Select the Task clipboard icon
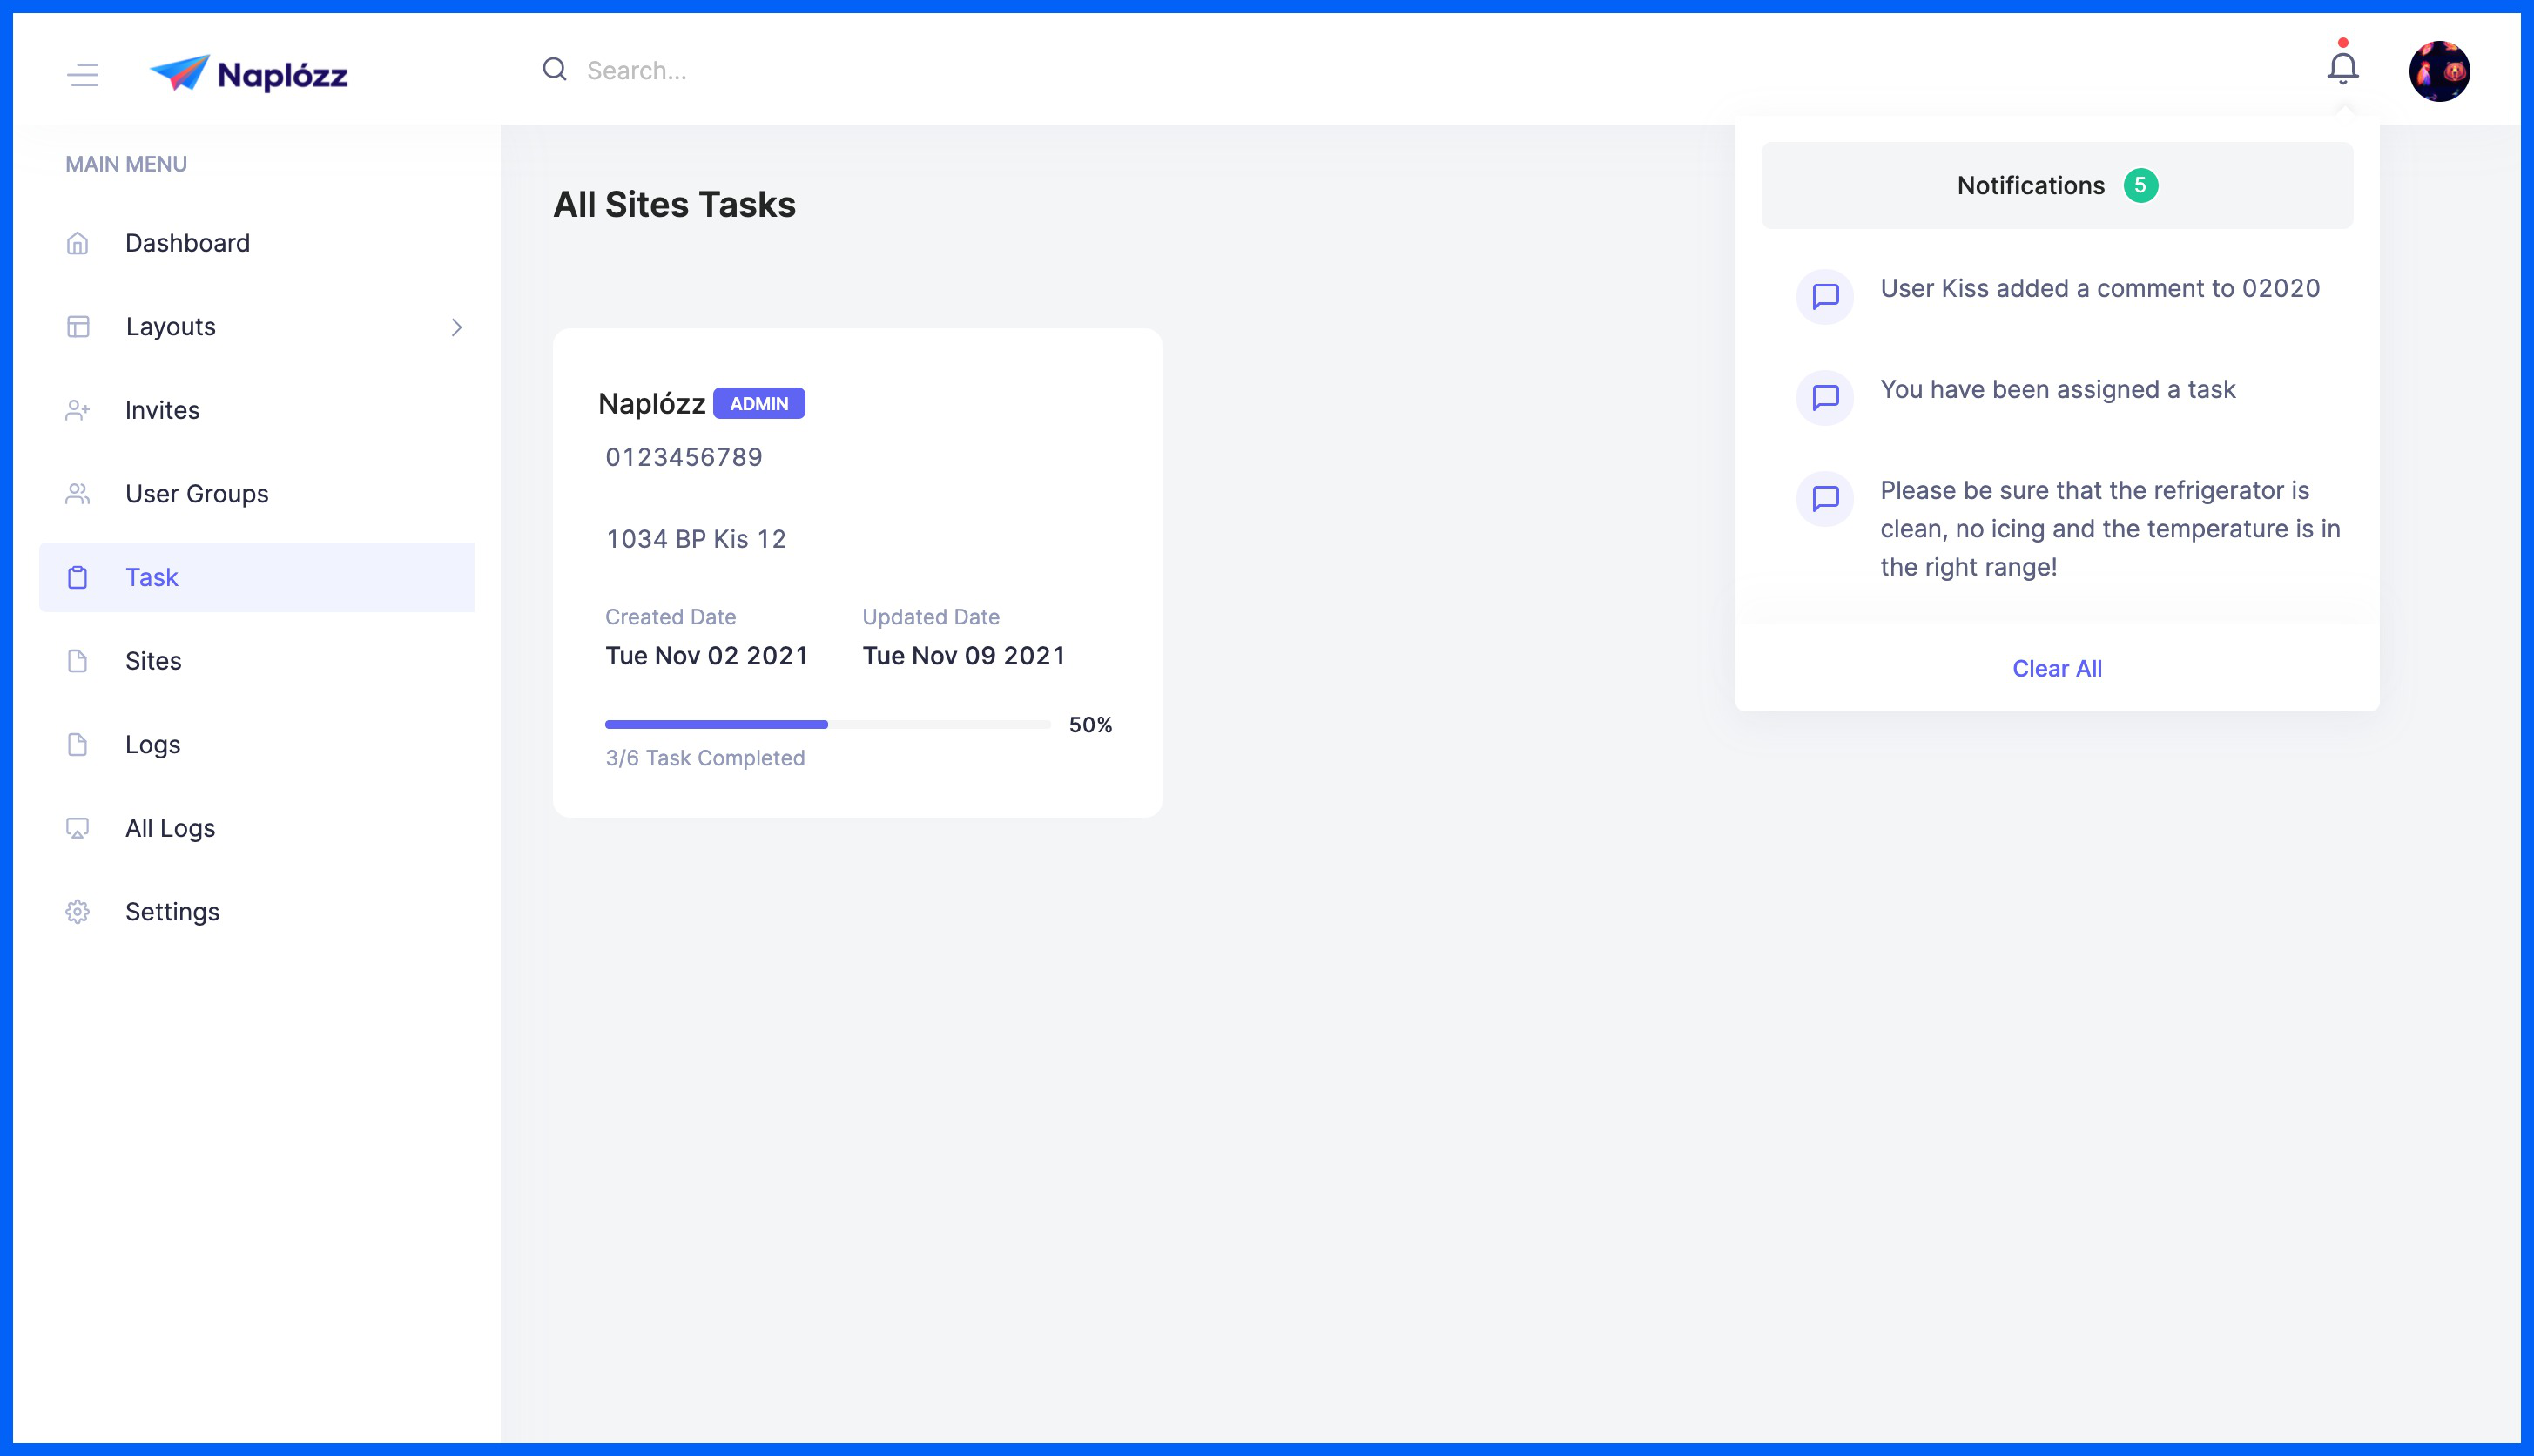2534x1456 pixels. (x=78, y=577)
